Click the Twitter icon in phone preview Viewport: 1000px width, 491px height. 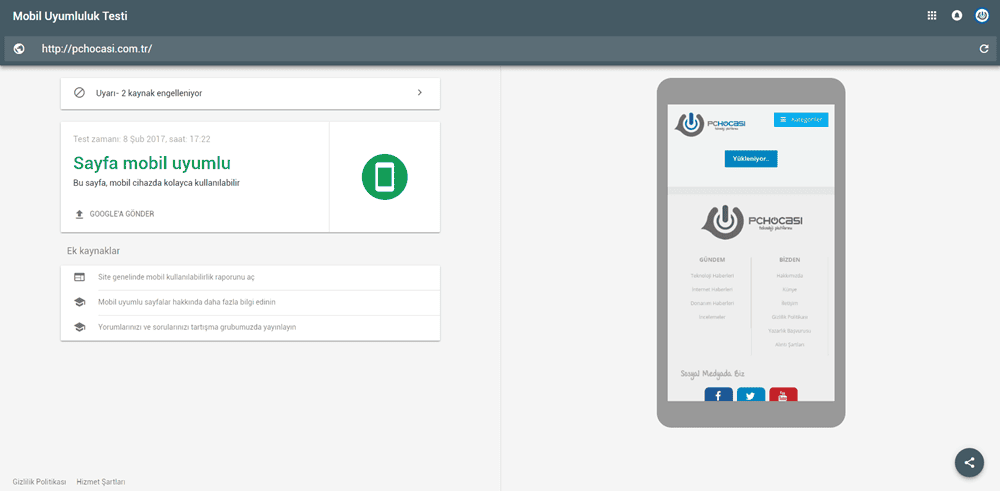tap(750, 395)
